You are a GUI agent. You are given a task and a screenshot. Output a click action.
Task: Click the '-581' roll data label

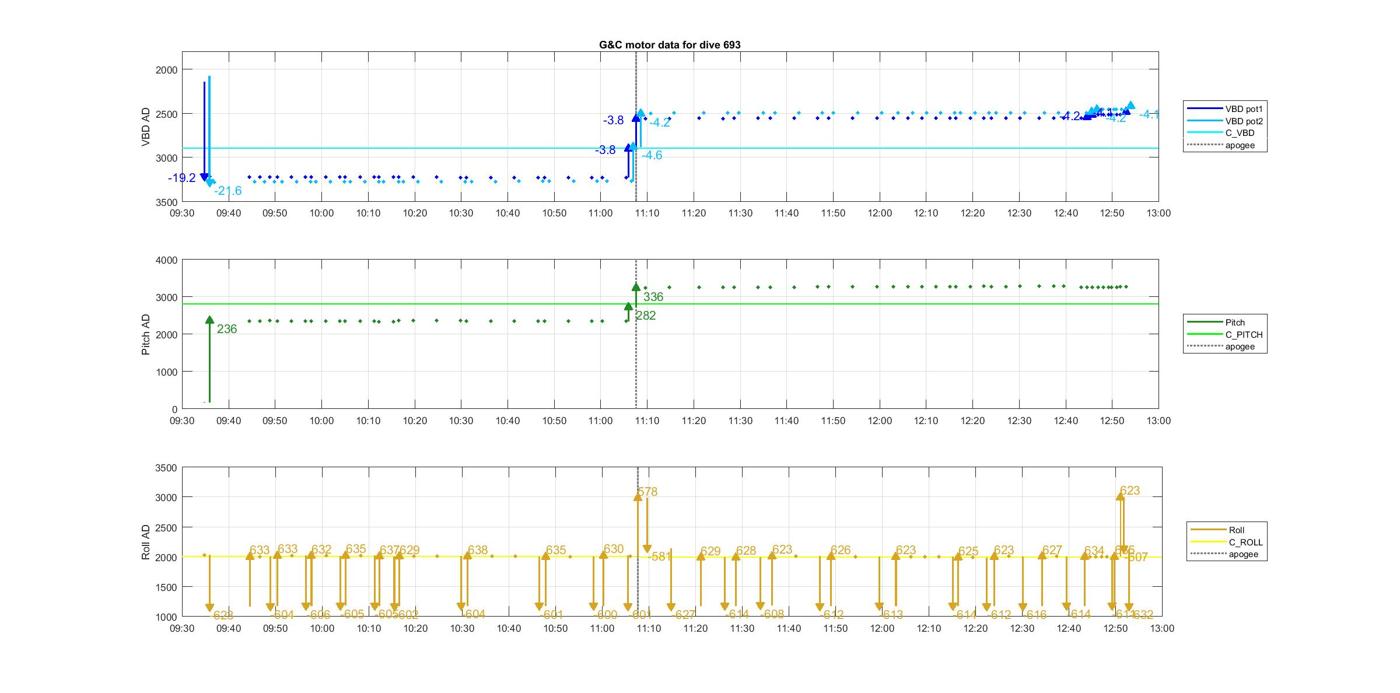(x=660, y=556)
